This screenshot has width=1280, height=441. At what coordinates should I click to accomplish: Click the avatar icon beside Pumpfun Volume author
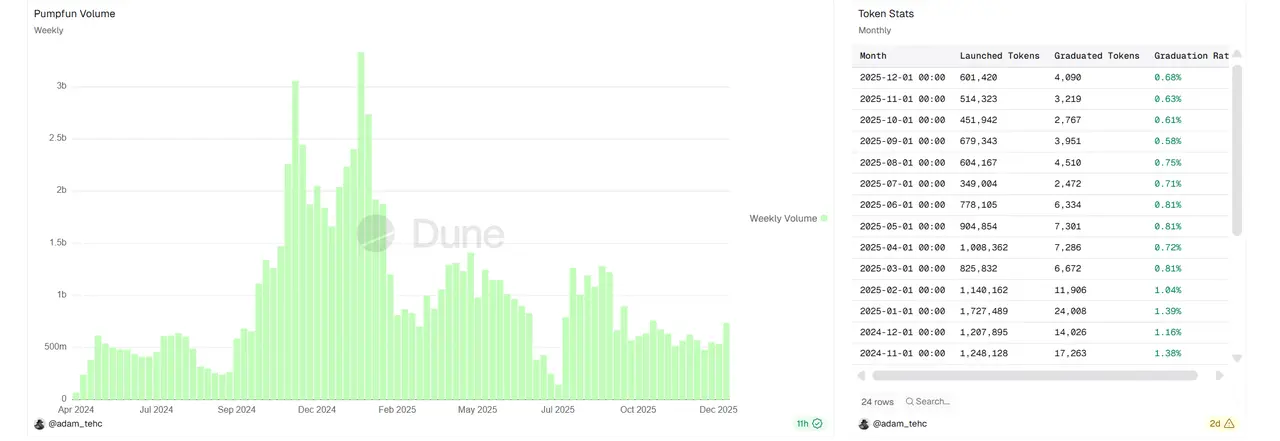(x=39, y=424)
